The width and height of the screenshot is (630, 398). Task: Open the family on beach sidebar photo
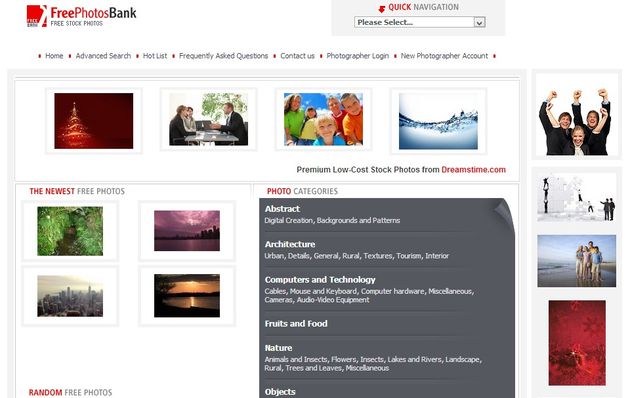pos(577,261)
